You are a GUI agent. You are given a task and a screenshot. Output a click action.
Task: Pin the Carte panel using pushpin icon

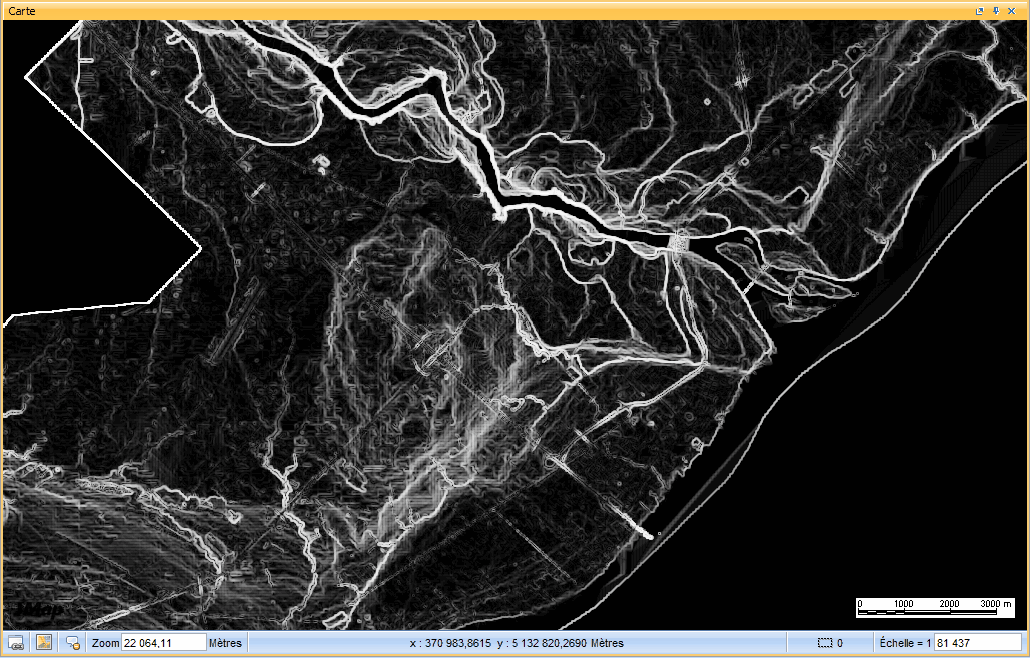coord(996,10)
